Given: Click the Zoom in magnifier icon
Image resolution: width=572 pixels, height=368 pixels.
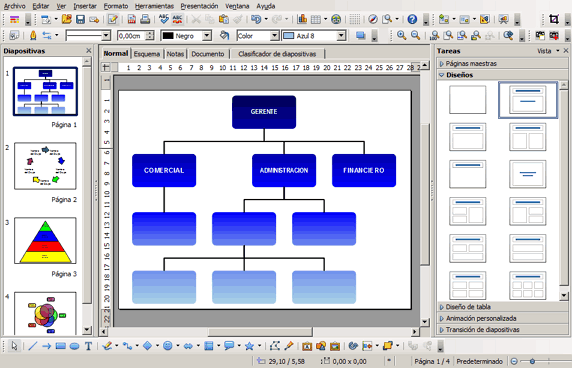Looking at the screenshot, I should 402,36.
